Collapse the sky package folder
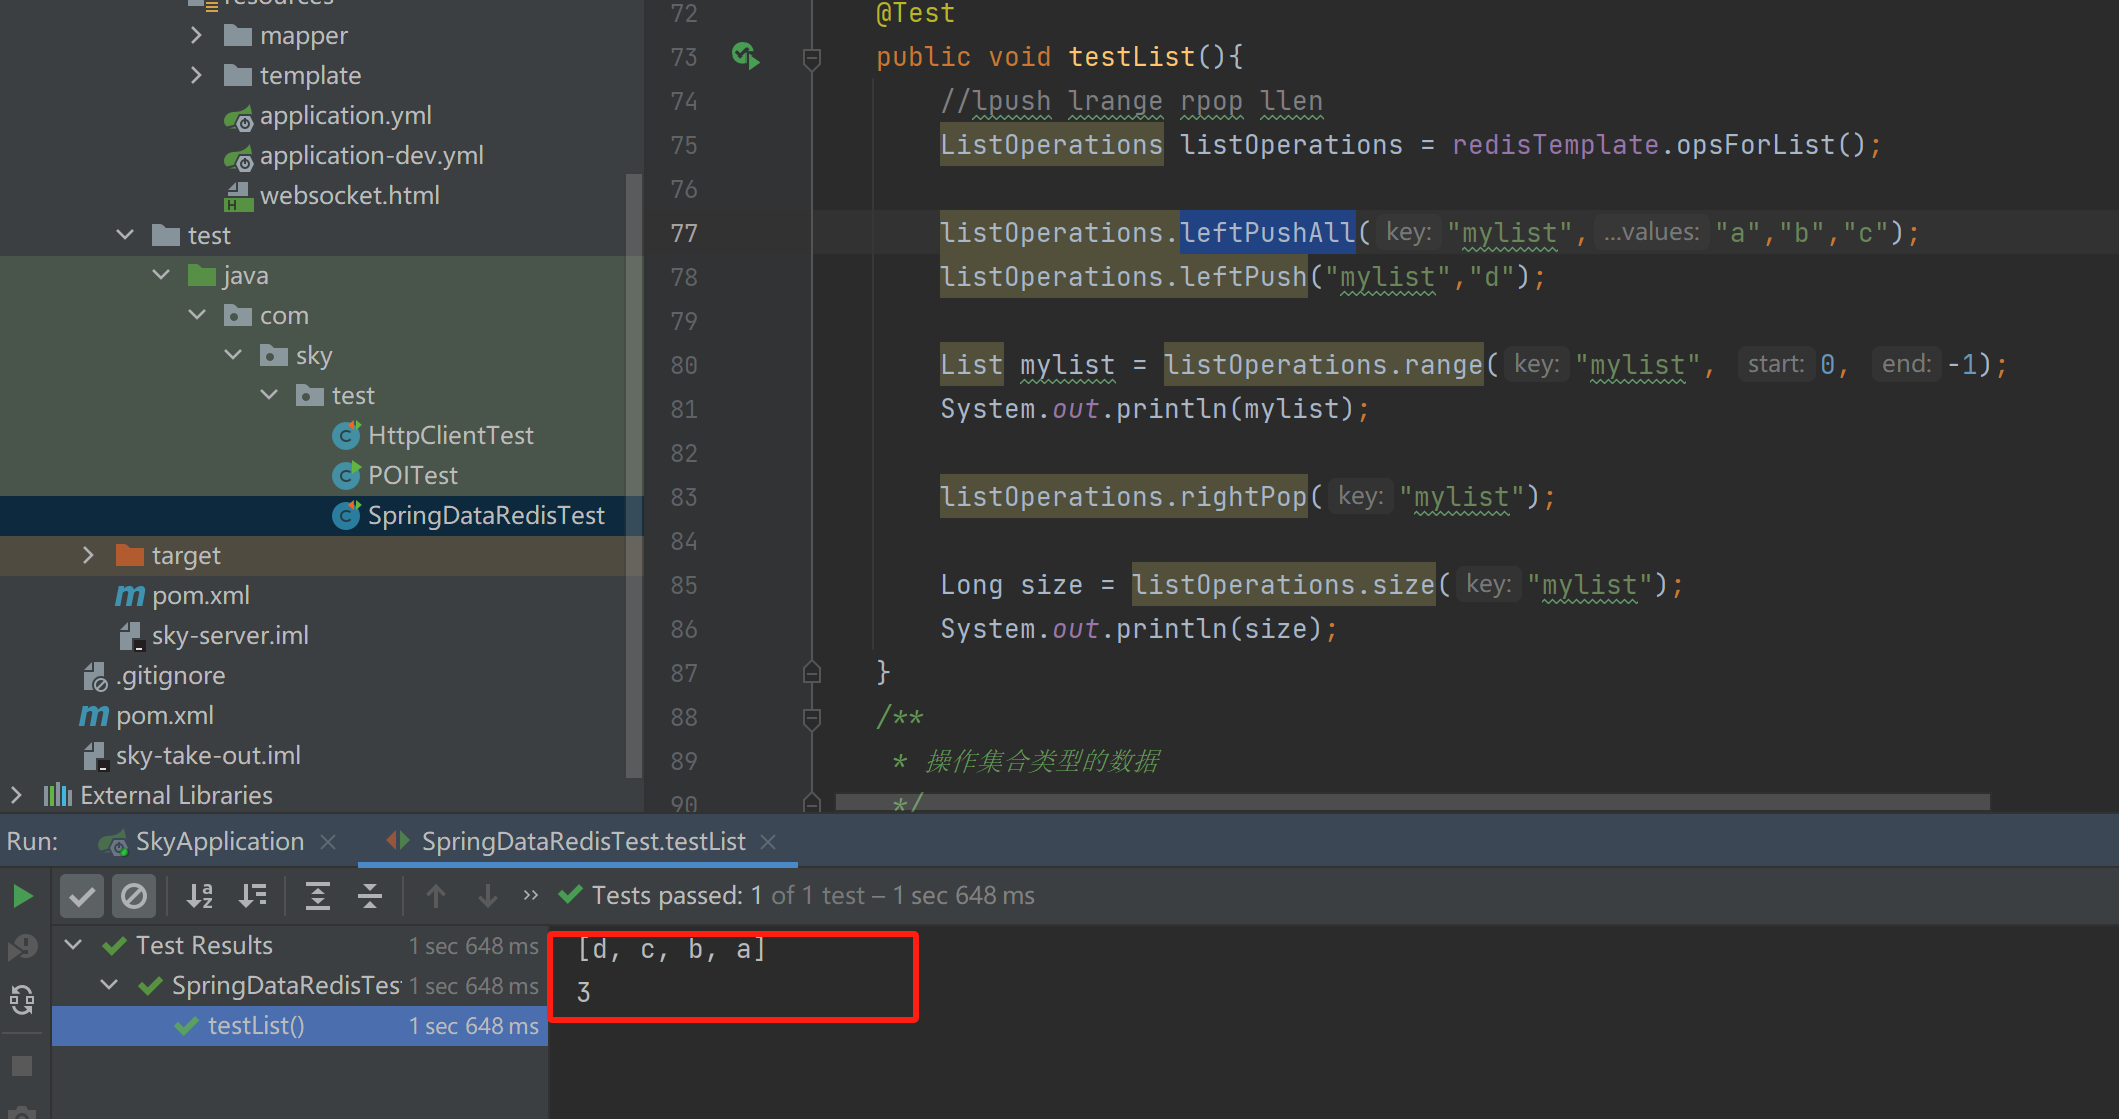This screenshot has height=1119, width=2119. coord(233,355)
